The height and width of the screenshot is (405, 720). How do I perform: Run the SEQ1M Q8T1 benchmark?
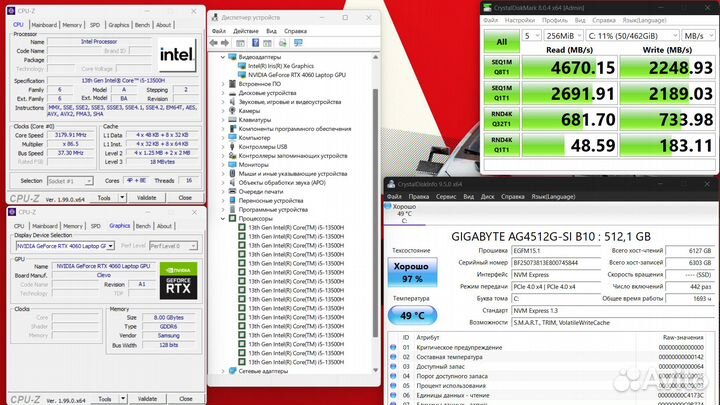501,67
